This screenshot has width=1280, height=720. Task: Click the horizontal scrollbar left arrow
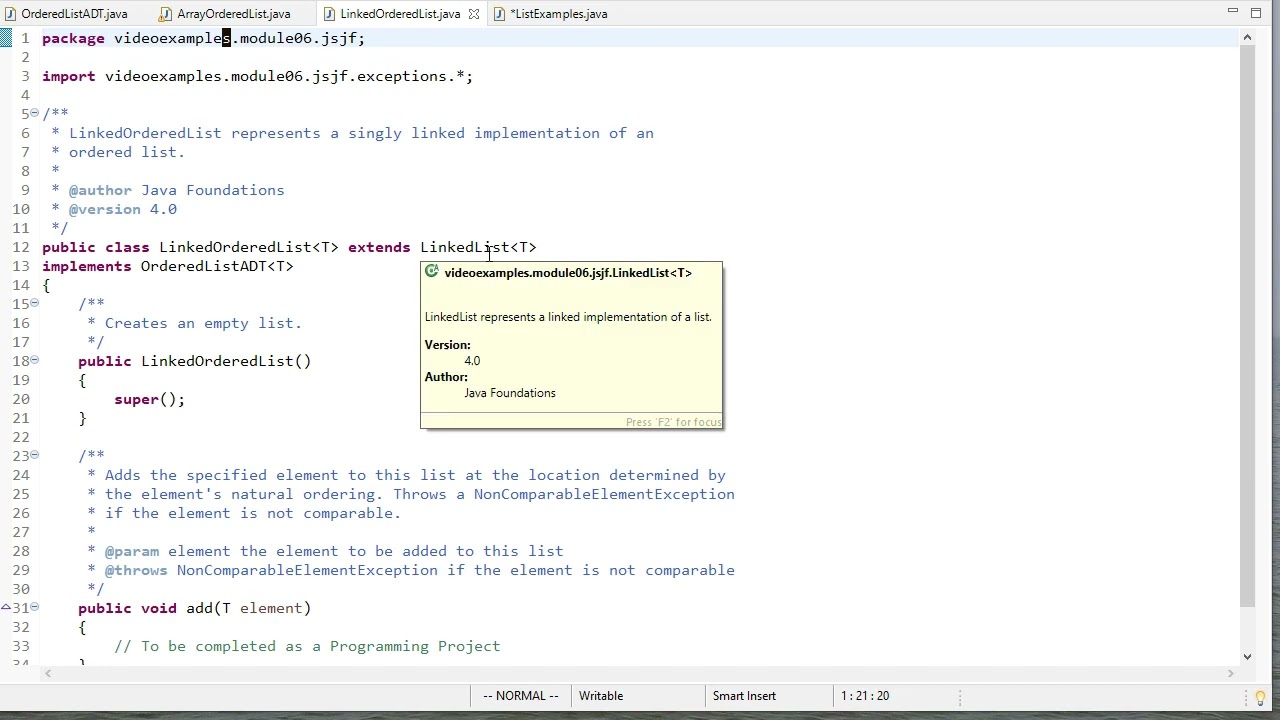click(47, 674)
